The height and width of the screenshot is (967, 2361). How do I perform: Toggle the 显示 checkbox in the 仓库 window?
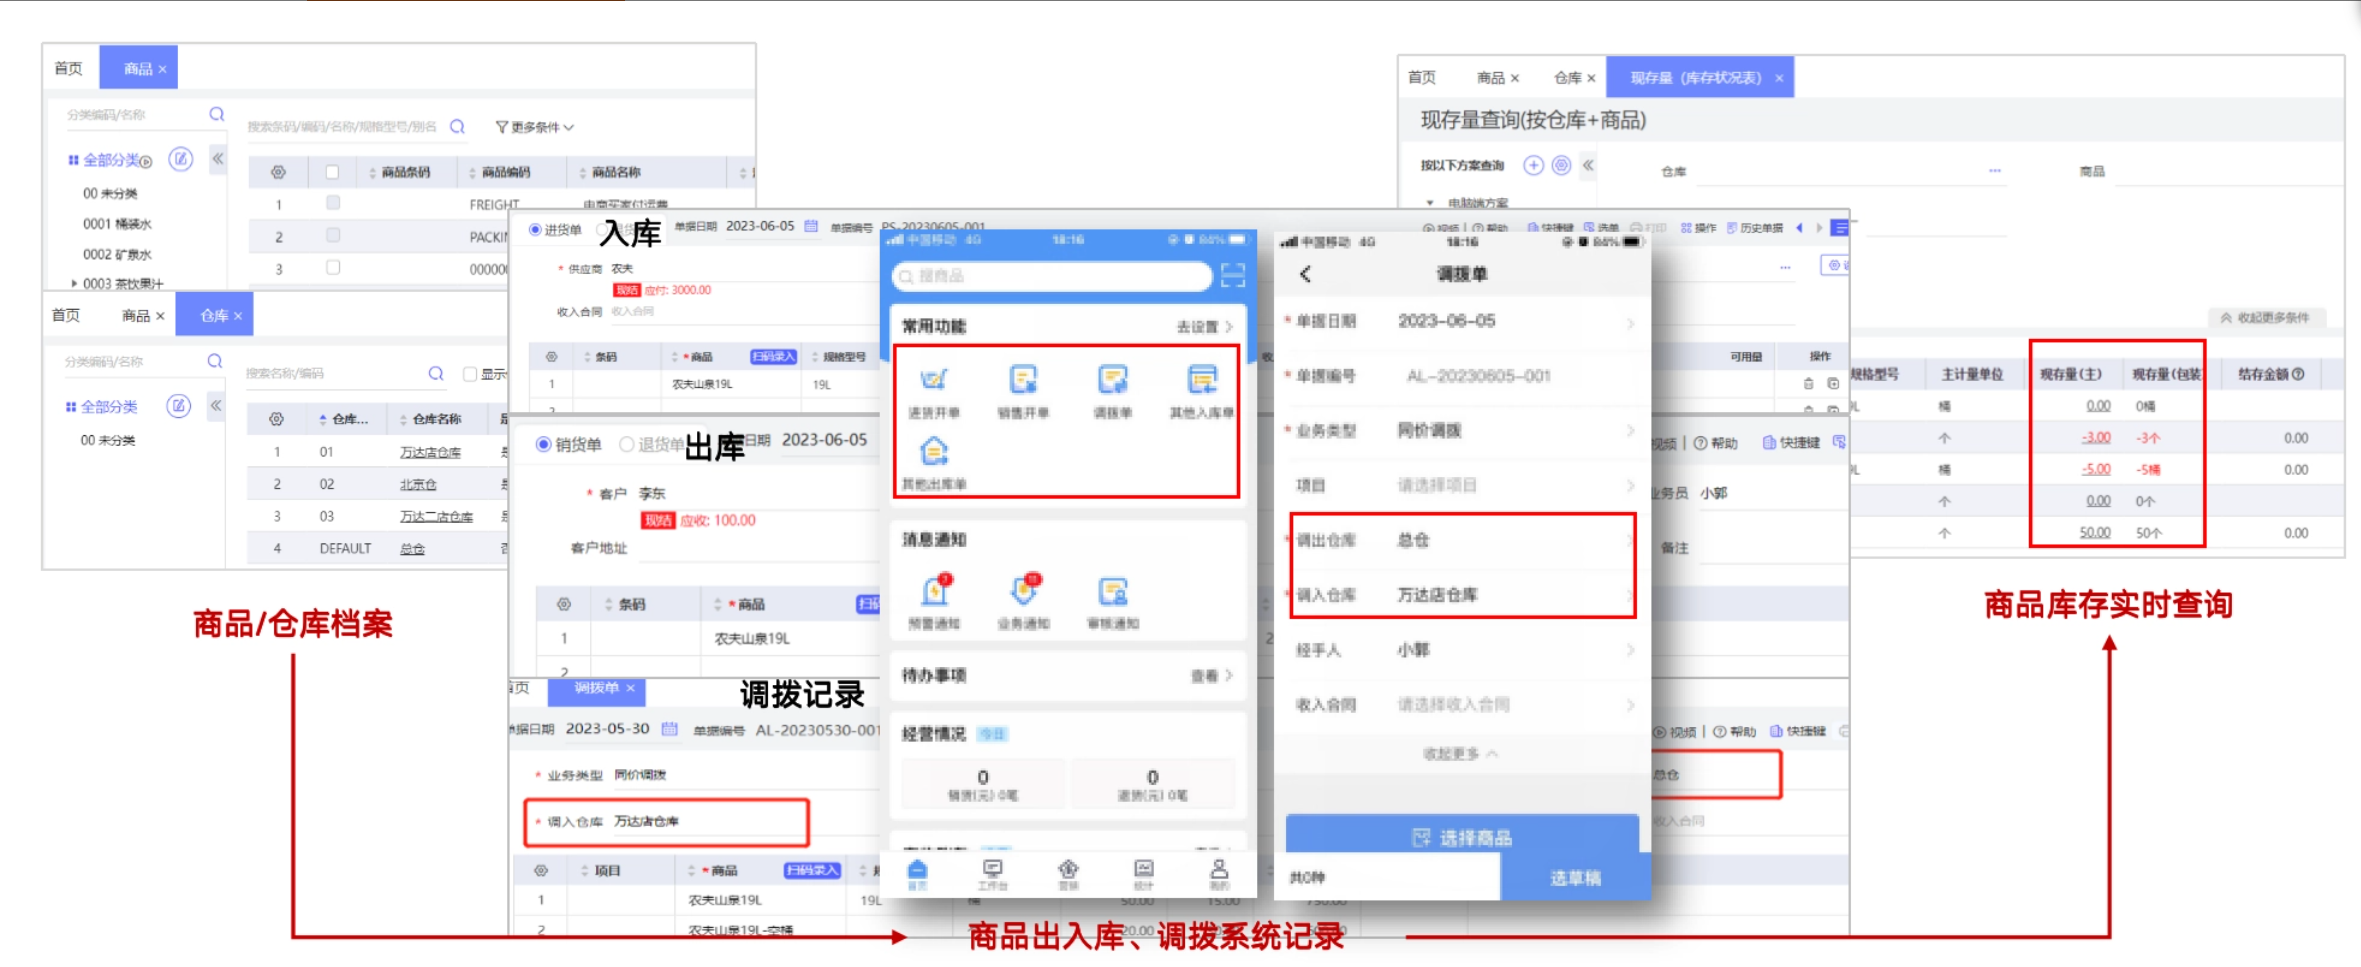469,373
